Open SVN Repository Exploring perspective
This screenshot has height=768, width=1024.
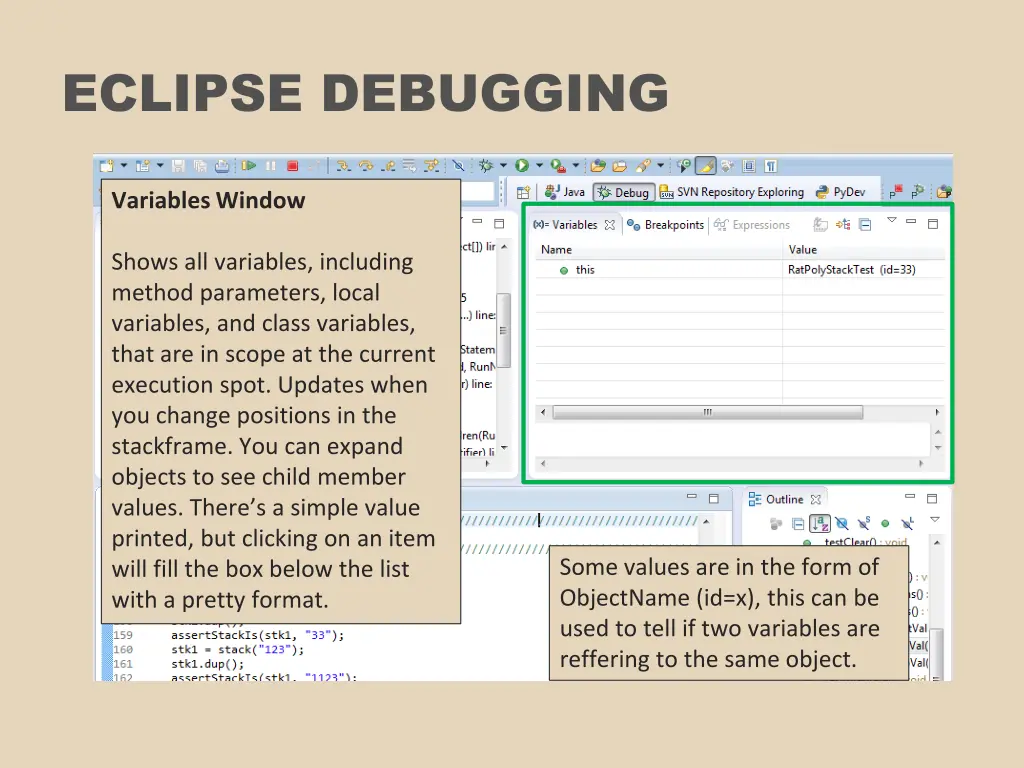pyautogui.click(x=737, y=191)
